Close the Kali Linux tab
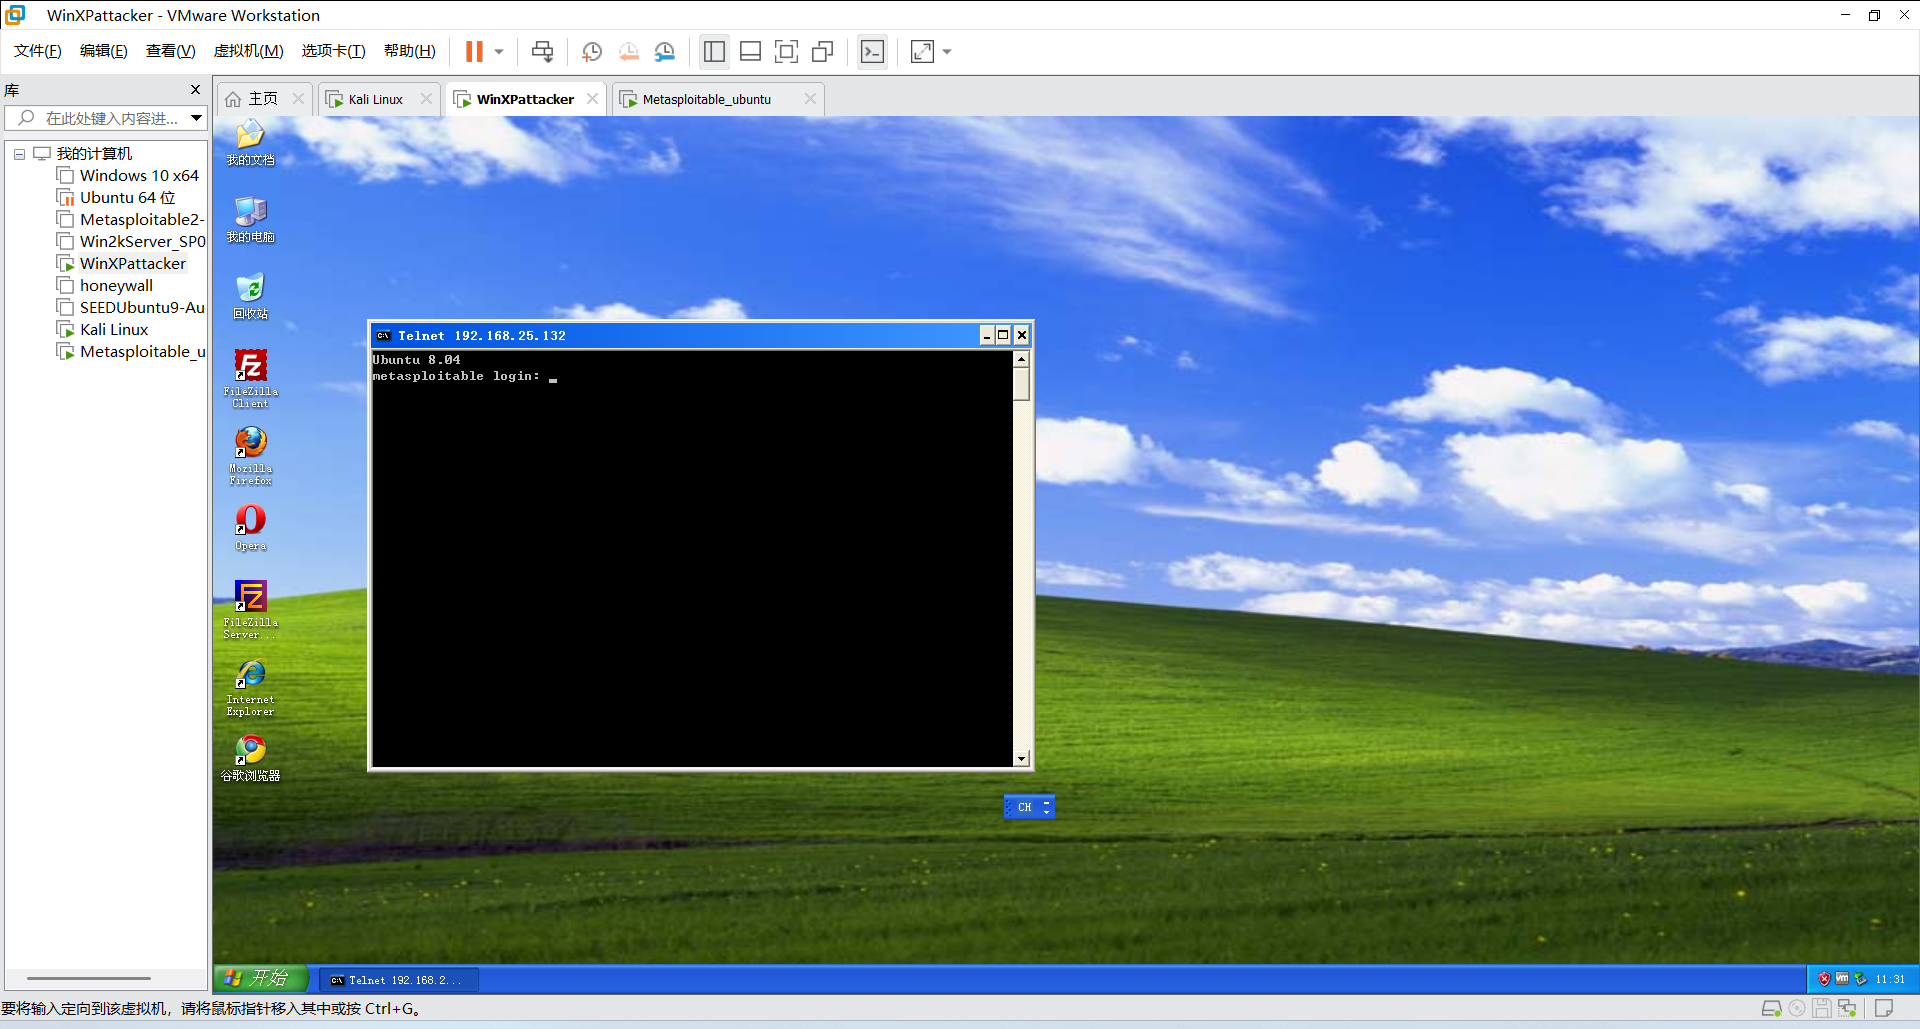The height and width of the screenshot is (1029, 1920). point(426,99)
